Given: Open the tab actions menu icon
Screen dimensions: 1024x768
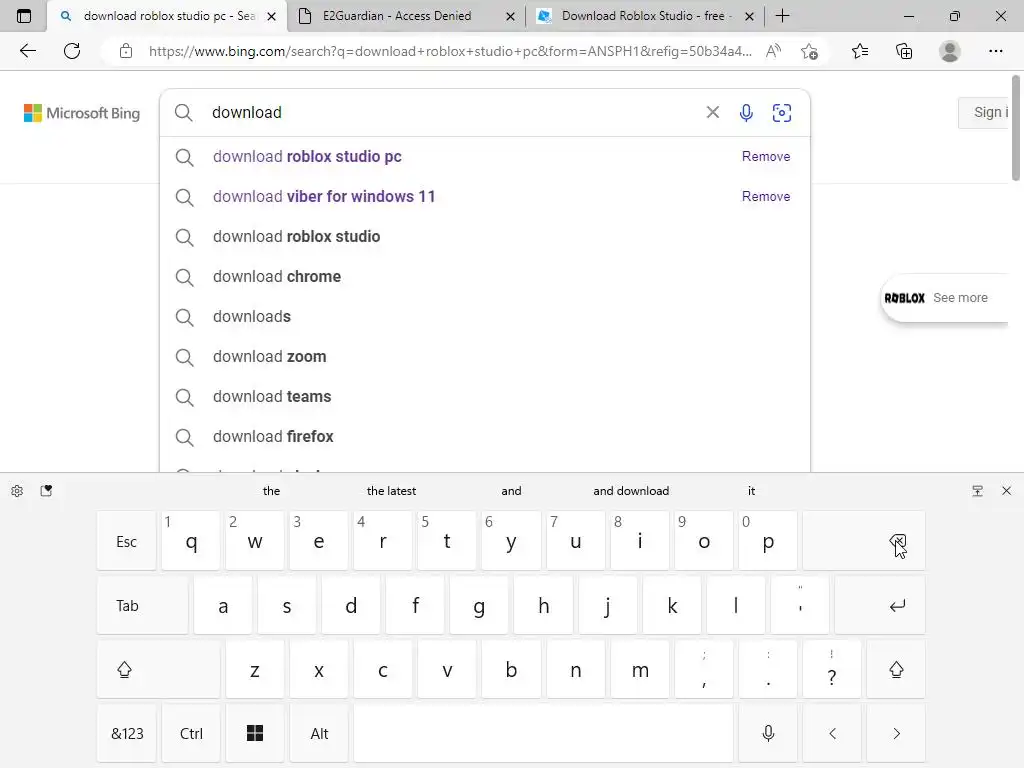Looking at the screenshot, I should tap(24, 16).
